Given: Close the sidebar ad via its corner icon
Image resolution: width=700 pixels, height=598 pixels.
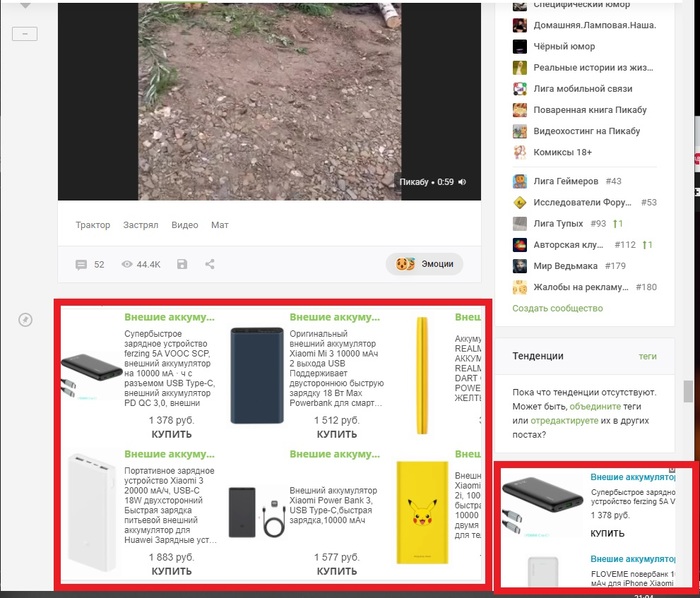Looking at the screenshot, I should pos(671,469).
